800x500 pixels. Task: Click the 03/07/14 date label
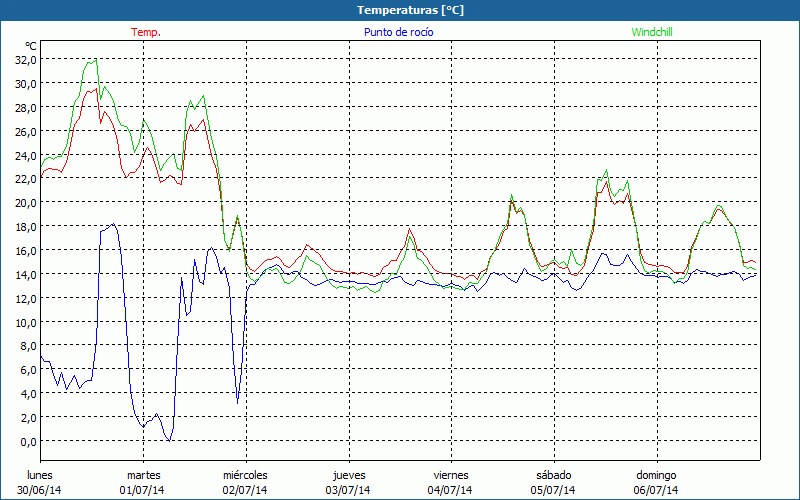pyautogui.click(x=348, y=490)
